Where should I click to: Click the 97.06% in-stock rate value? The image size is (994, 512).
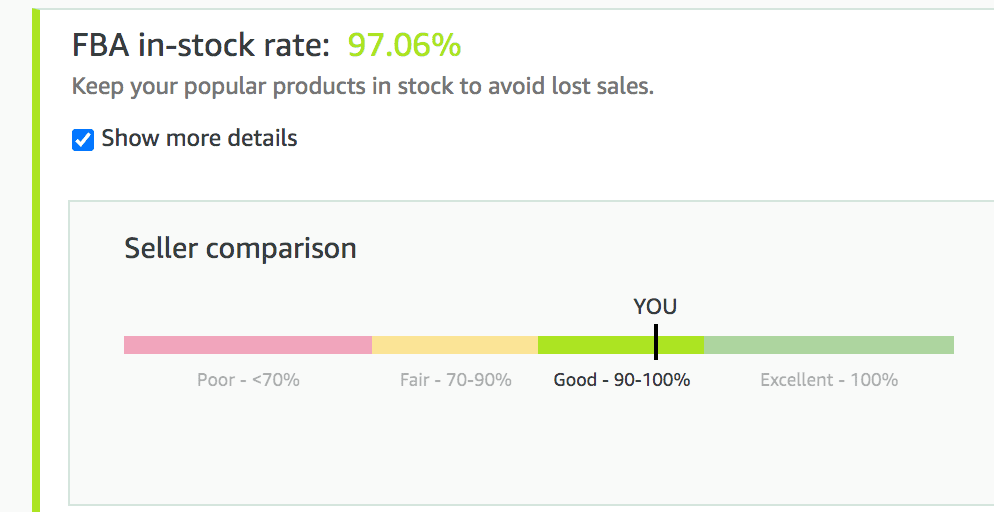coord(404,45)
